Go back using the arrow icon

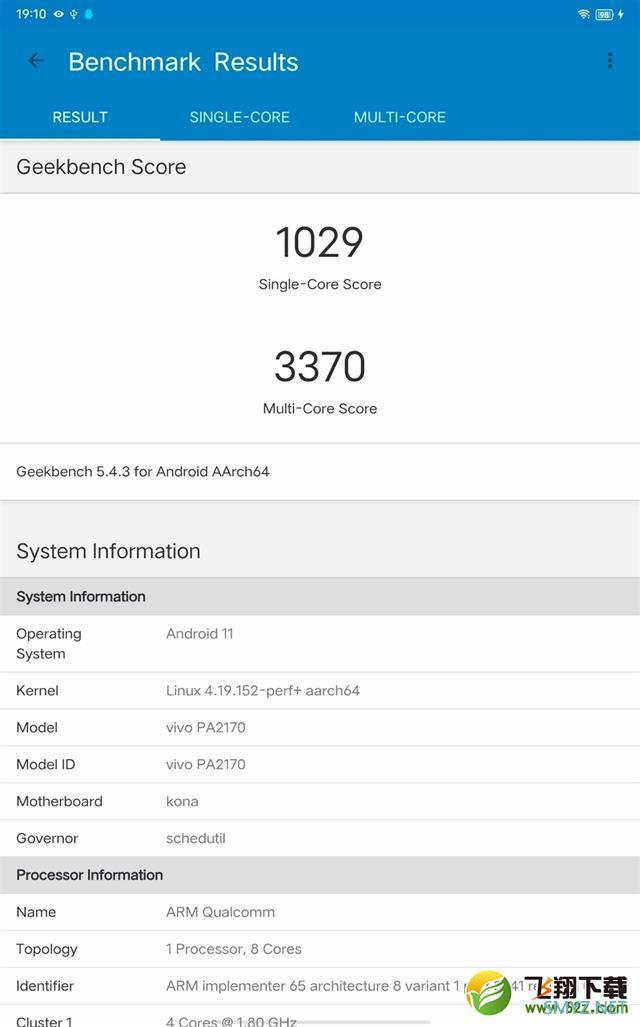(x=36, y=61)
